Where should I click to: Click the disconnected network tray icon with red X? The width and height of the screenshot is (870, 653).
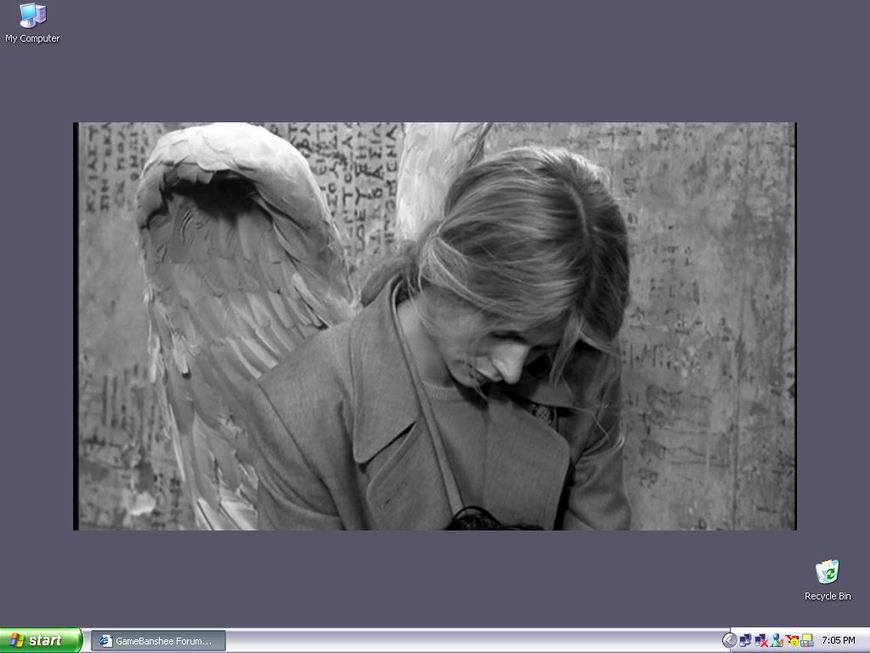click(761, 641)
